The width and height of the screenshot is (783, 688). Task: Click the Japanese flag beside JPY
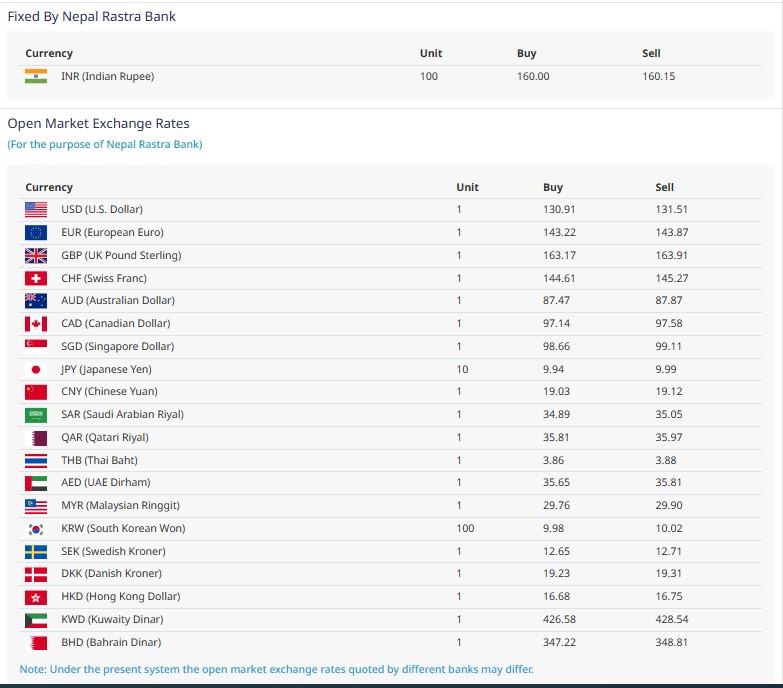click(36, 369)
